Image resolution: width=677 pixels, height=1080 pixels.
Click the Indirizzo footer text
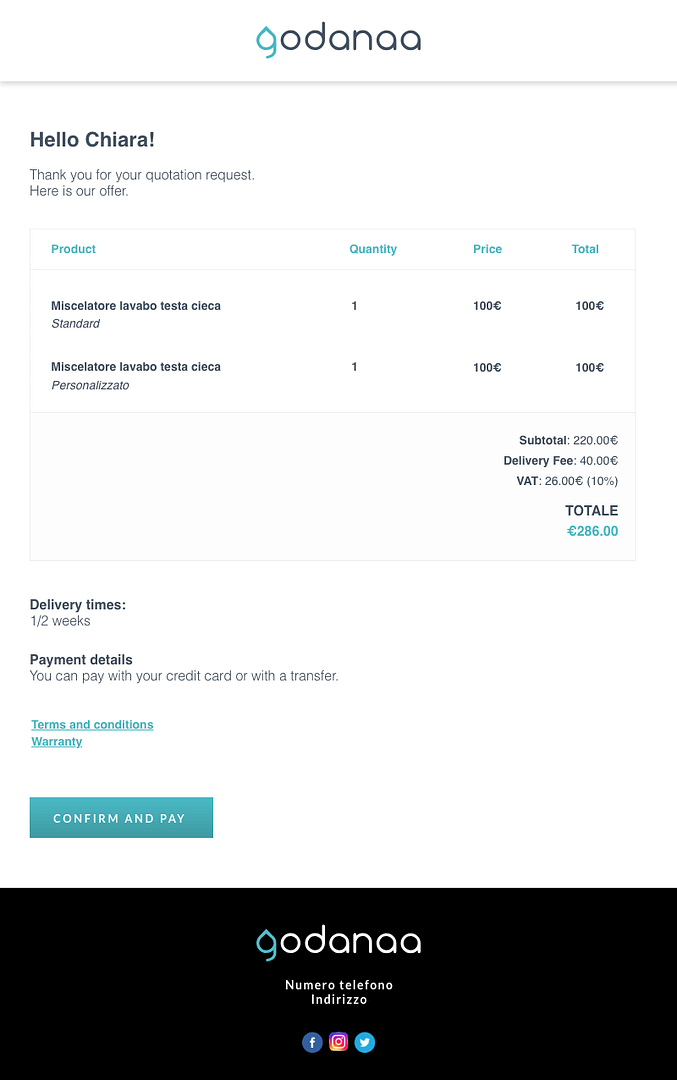click(339, 1000)
